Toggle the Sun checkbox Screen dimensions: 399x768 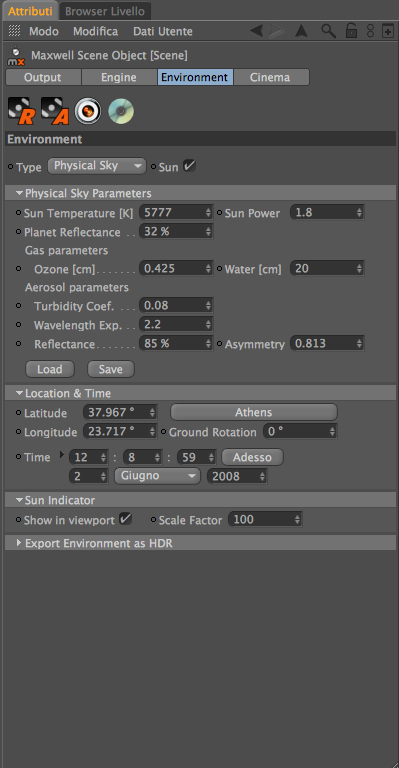(189, 166)
